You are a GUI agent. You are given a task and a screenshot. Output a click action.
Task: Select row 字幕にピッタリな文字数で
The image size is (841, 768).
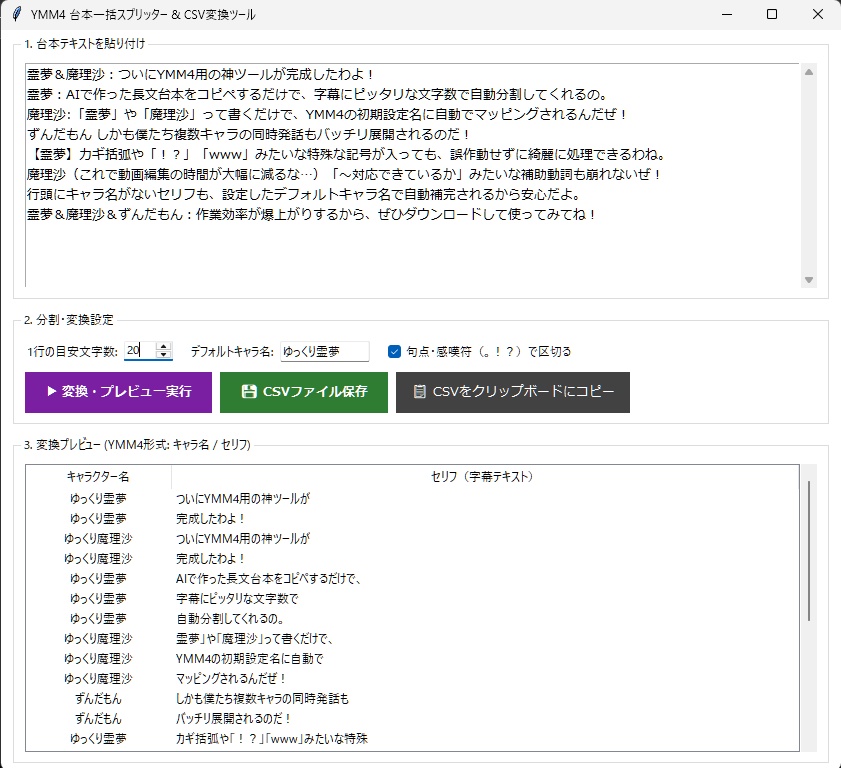click(412, 599)
